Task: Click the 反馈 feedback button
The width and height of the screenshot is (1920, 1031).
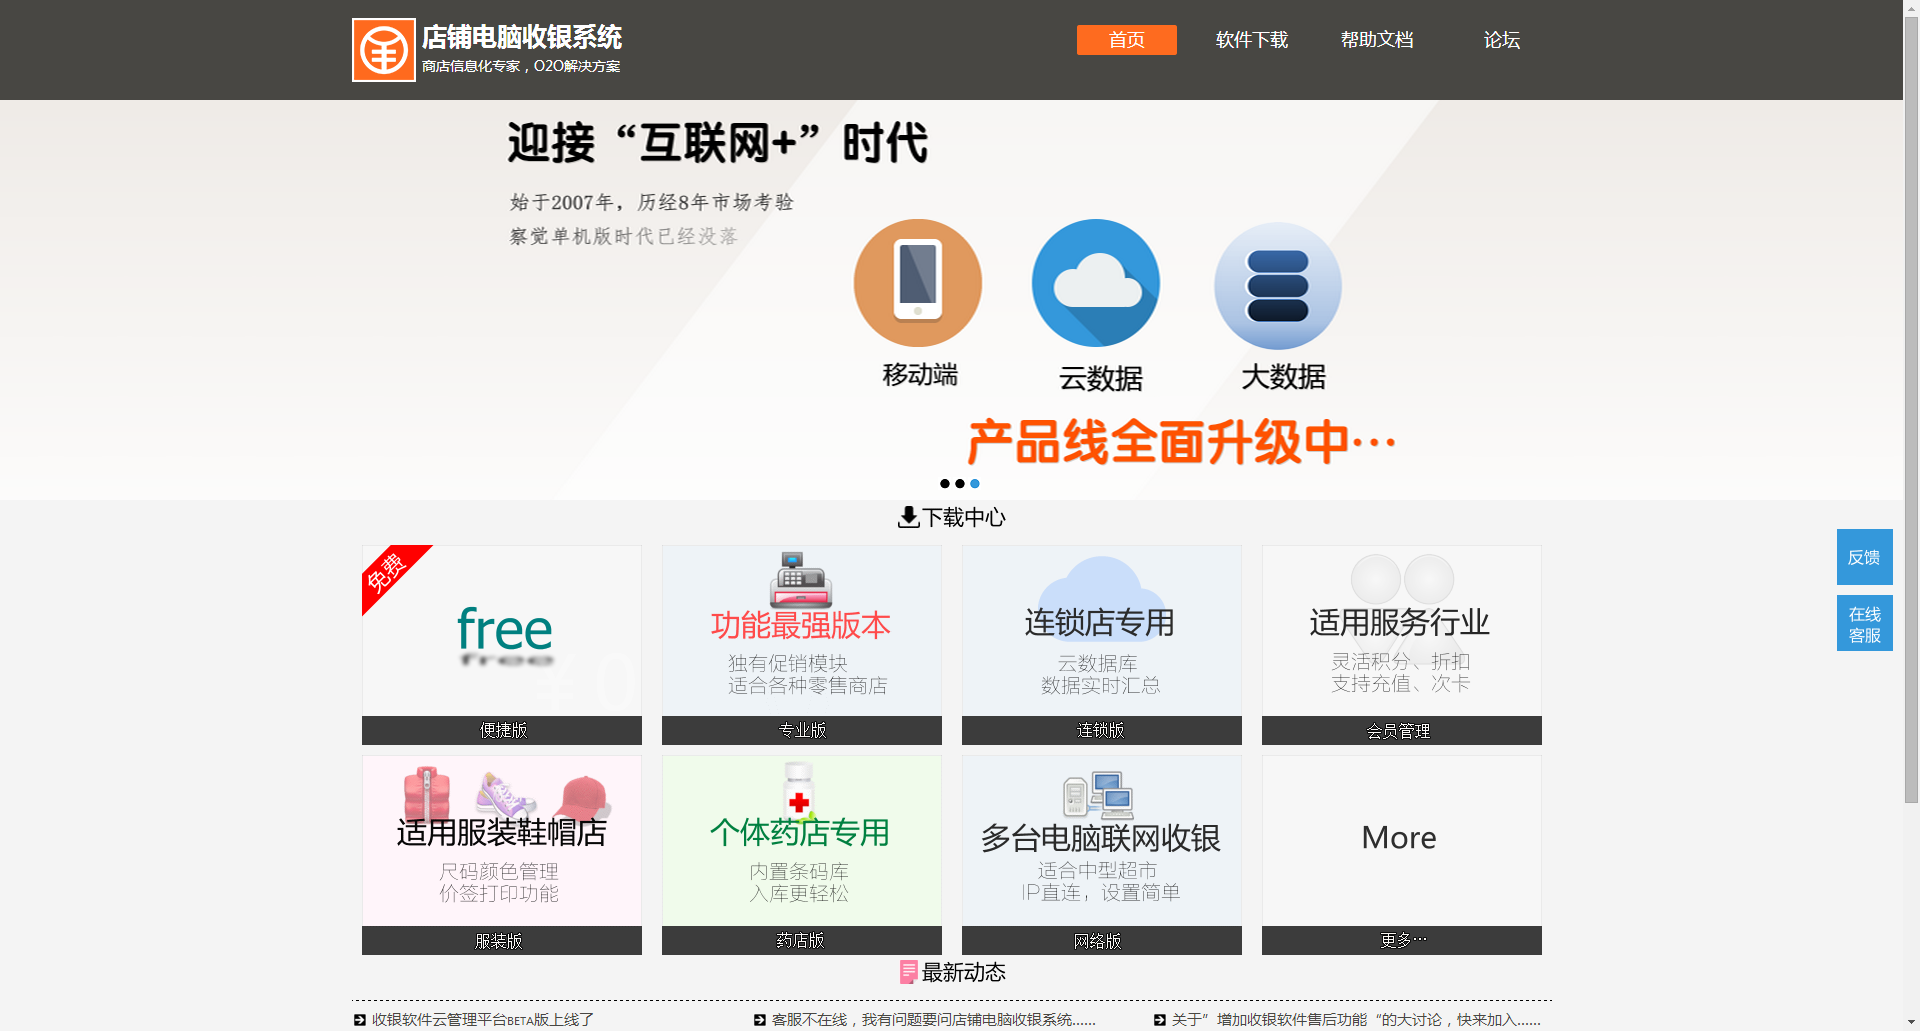Action: [x=1864, y=556]
